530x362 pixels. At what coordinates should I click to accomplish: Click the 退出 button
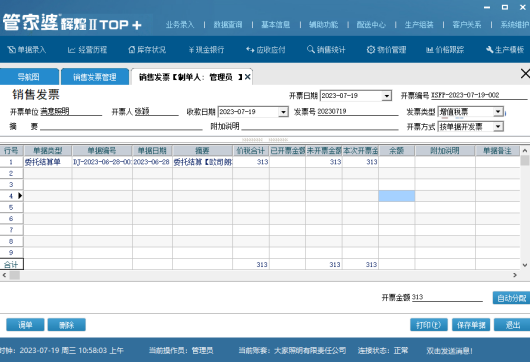pos(512,325)
